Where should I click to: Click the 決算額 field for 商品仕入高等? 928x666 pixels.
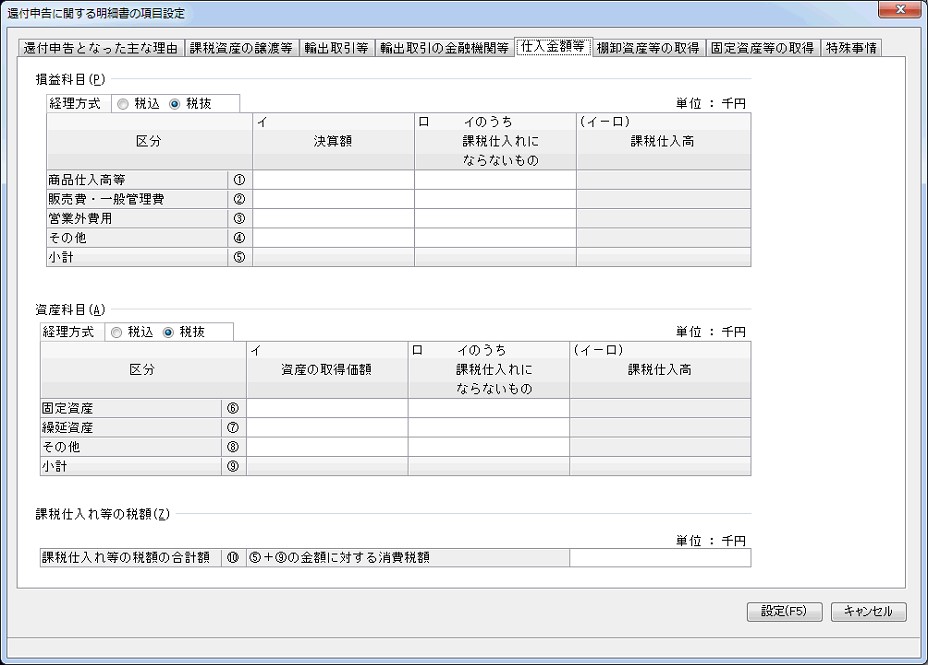pyautogui.click(x=333, y=180)
